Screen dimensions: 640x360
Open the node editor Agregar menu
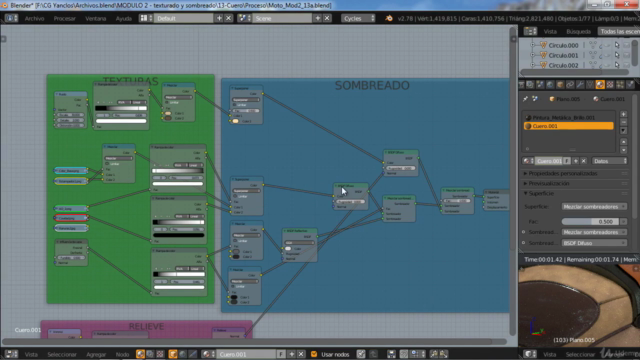point(96,354)
